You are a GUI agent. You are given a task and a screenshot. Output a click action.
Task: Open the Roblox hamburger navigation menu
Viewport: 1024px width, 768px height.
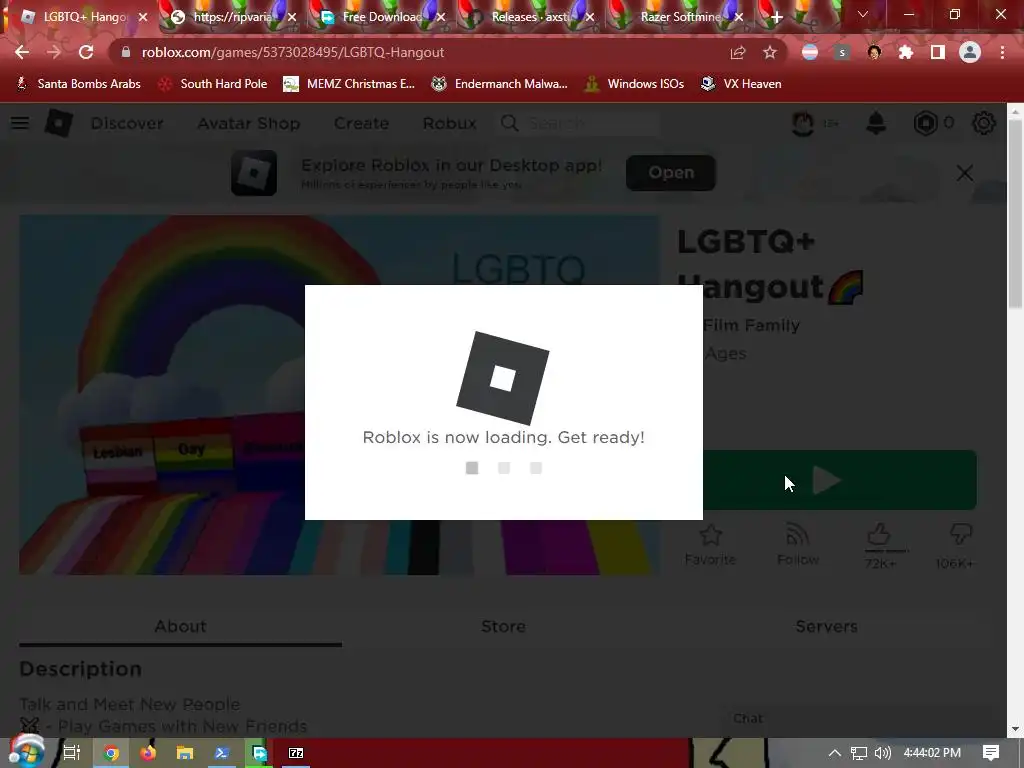(20, 123)
